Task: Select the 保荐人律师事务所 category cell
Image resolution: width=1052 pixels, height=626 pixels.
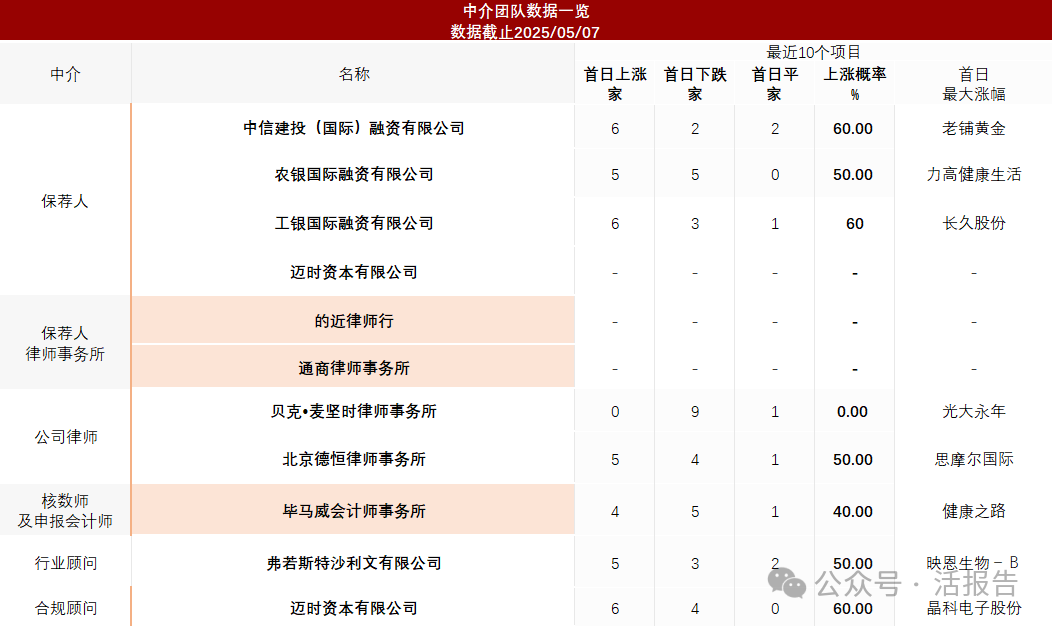Action: (65, 344)
